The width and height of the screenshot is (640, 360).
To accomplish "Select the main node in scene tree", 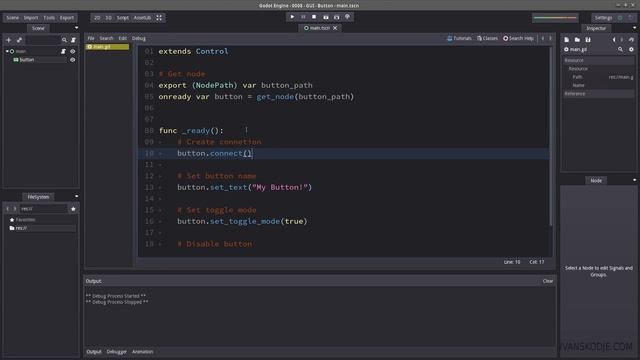I will point(20,51).
